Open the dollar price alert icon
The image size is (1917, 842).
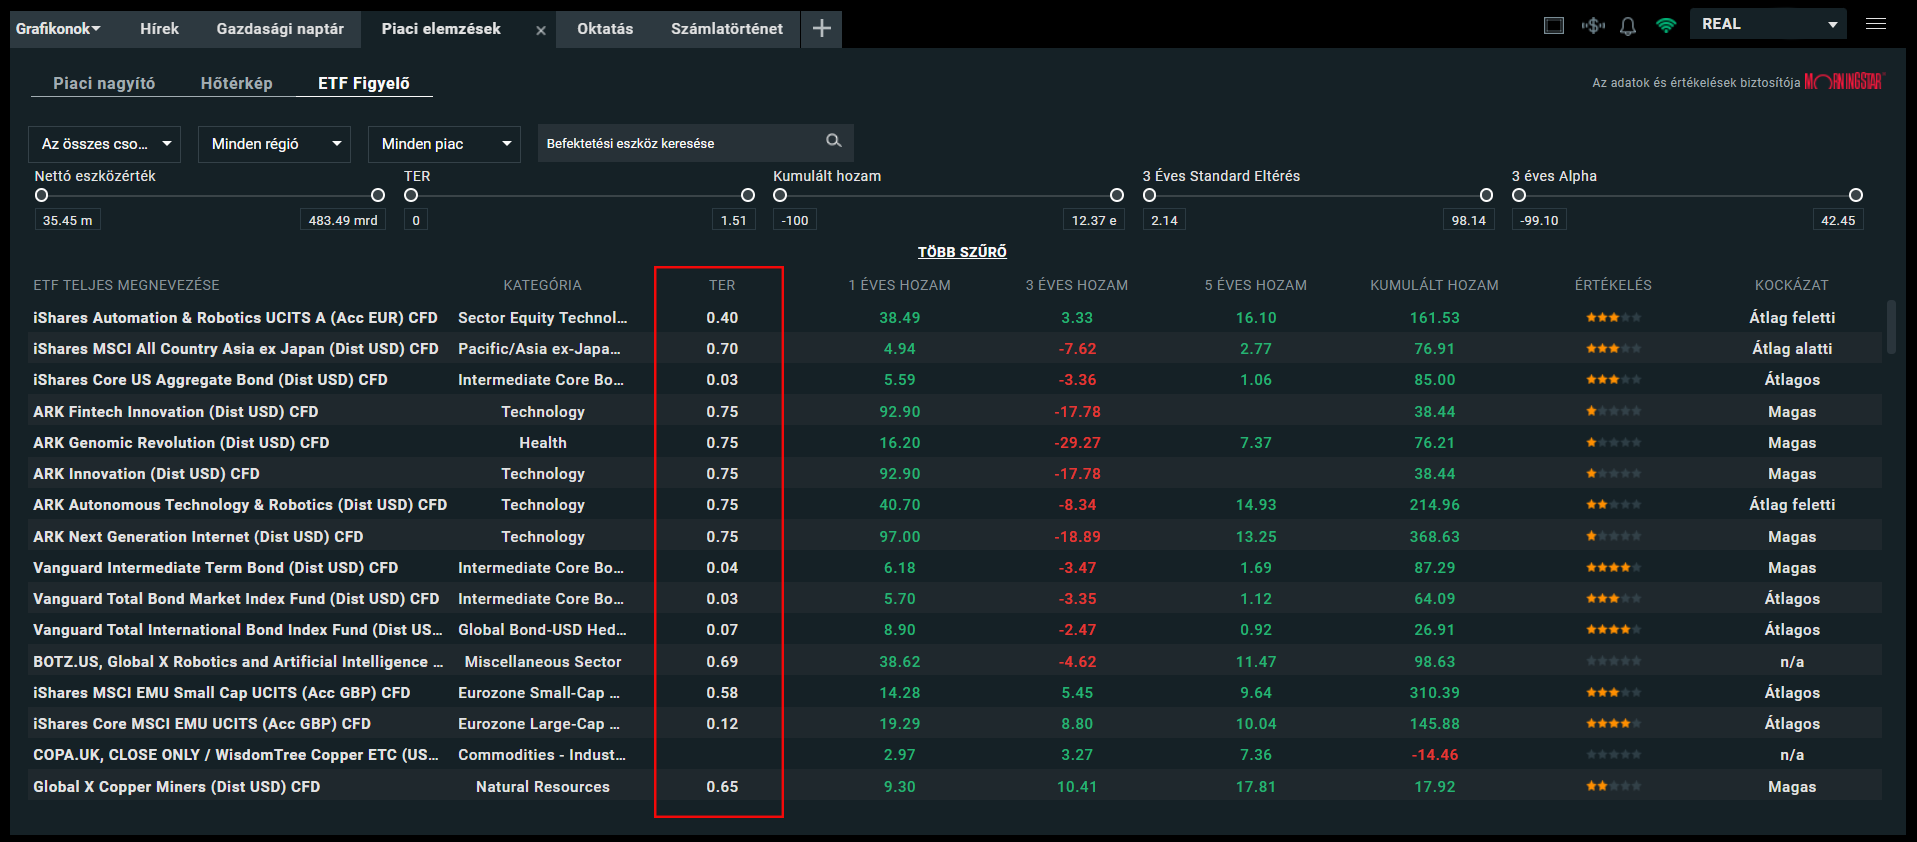(1593, 26)
